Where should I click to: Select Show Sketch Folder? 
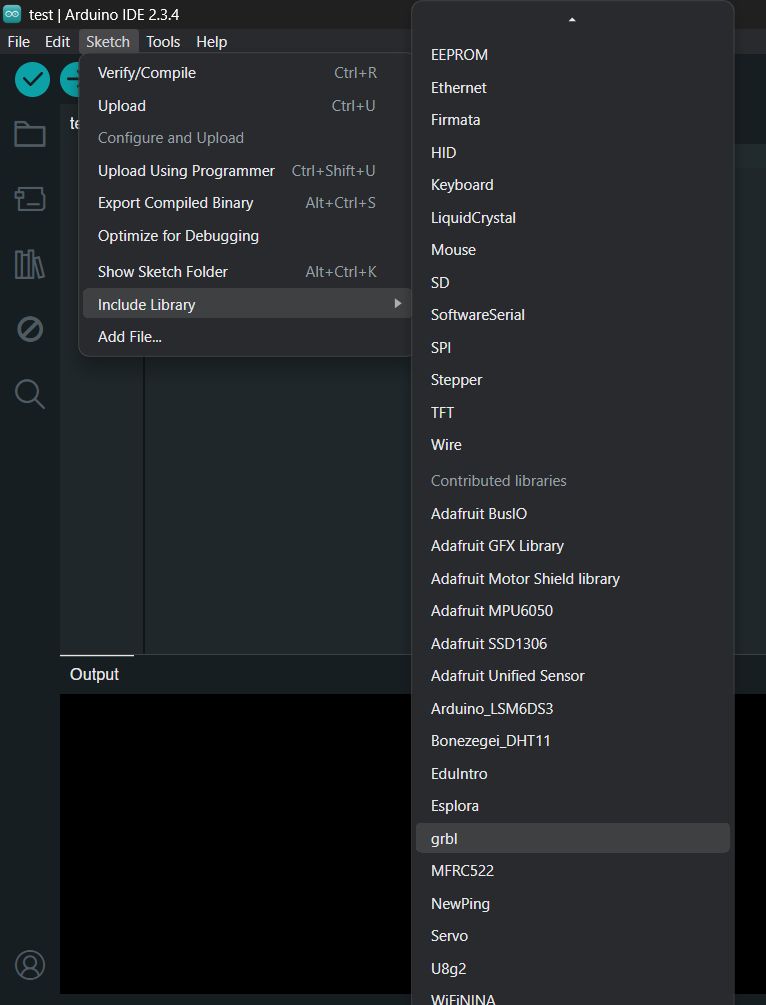click(247, 272)
